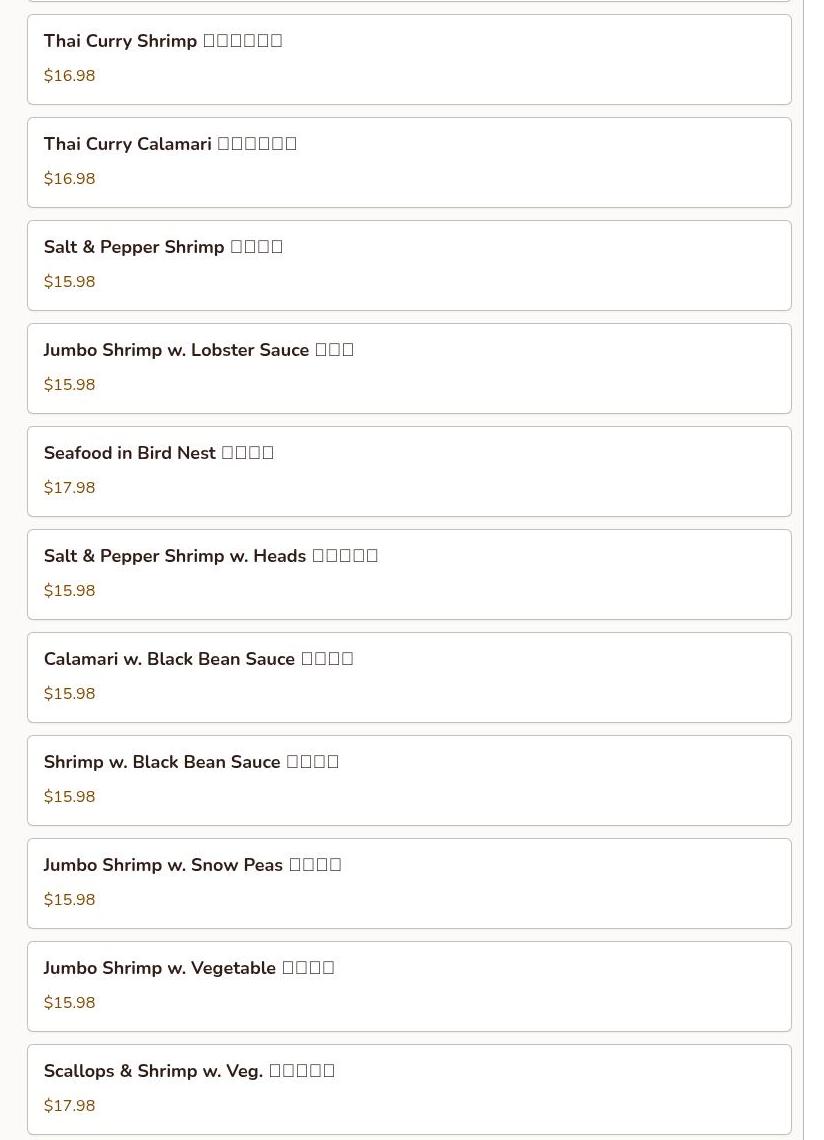Screen dimensions: 824x1140
Task: Open the Thai Curry Shrimp menu item
Action: (x=409, y=60)
